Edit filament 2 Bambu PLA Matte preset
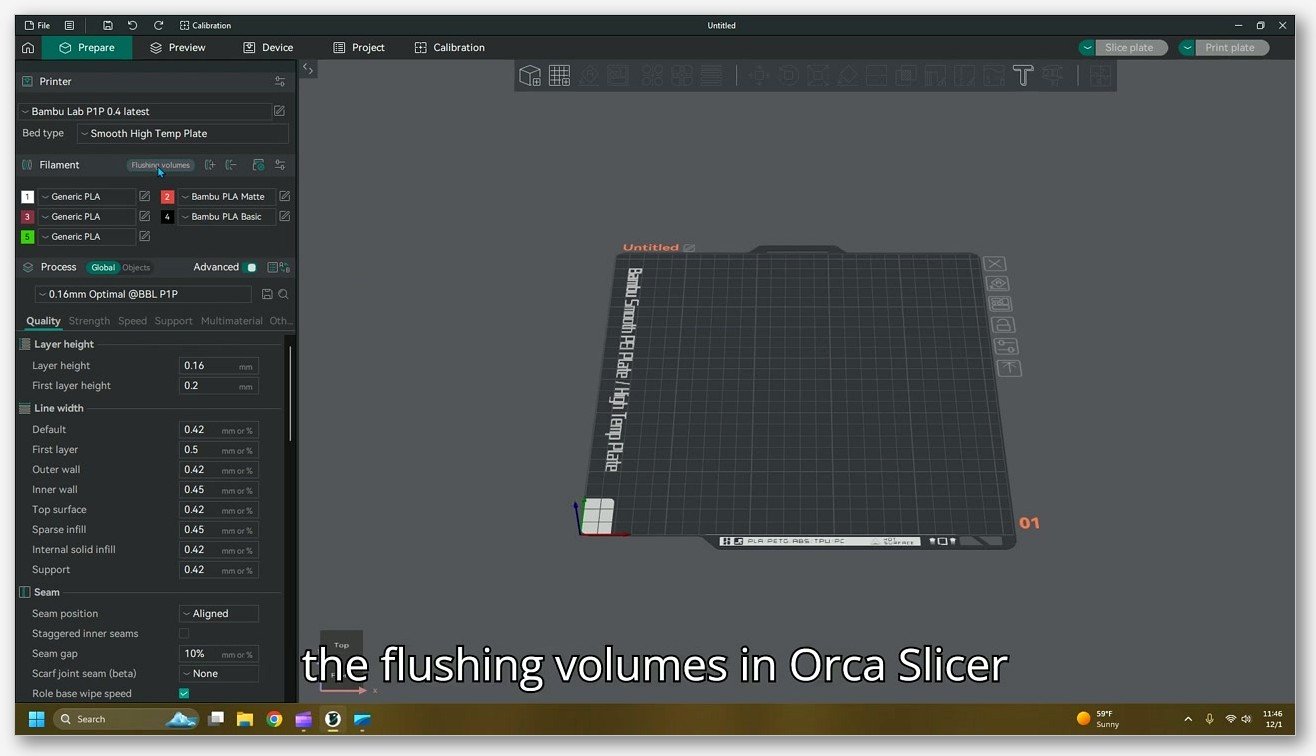This screenshot has width=1316, height=756. pos(284,197)
